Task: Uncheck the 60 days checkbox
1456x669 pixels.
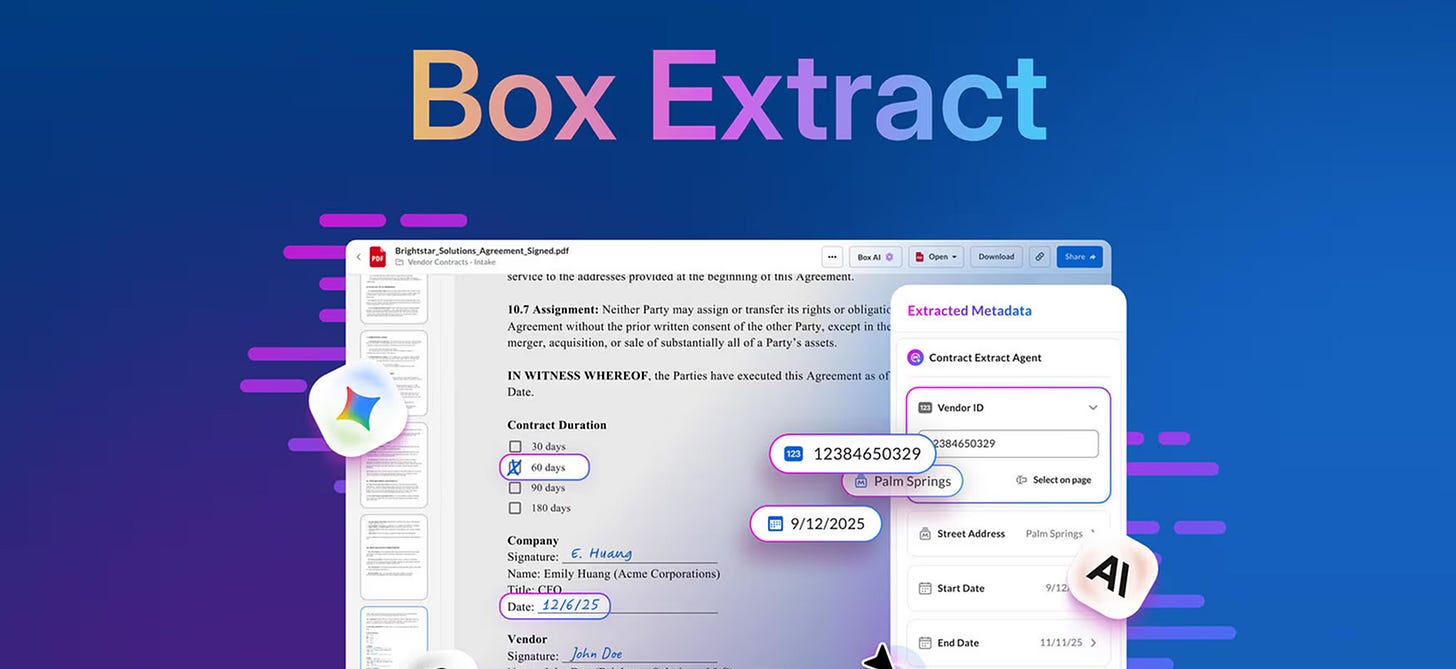Action: click(515, 467)
